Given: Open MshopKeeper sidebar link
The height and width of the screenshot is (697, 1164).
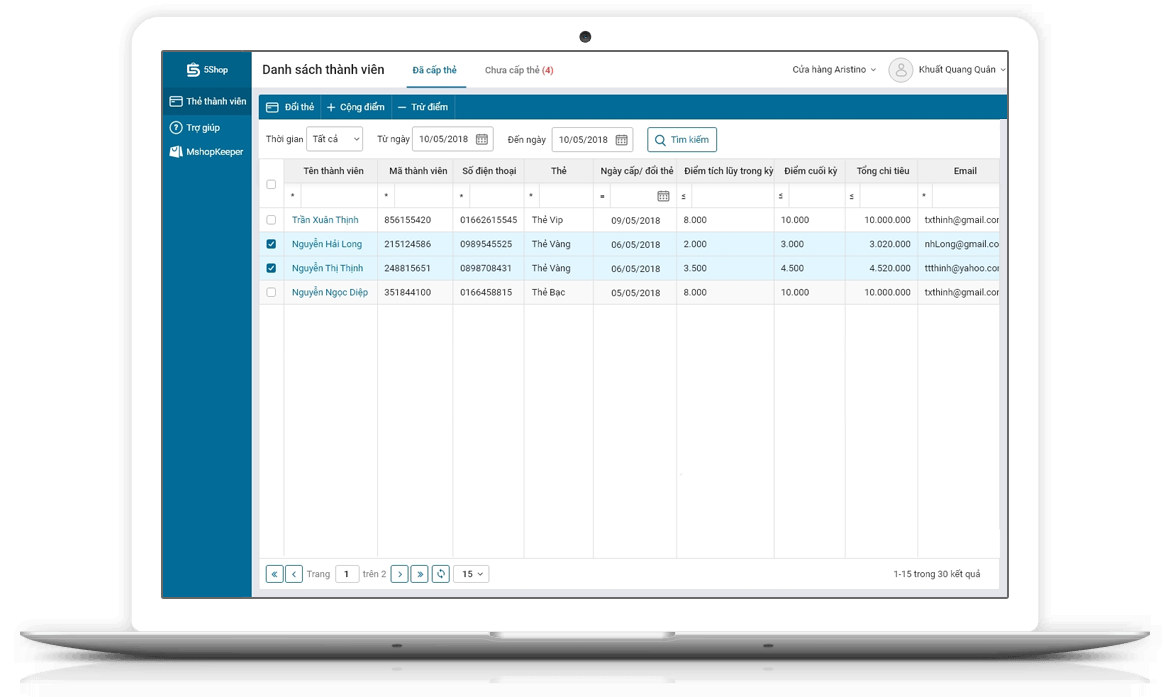Looking at the screenshot, I should point(206,151).
